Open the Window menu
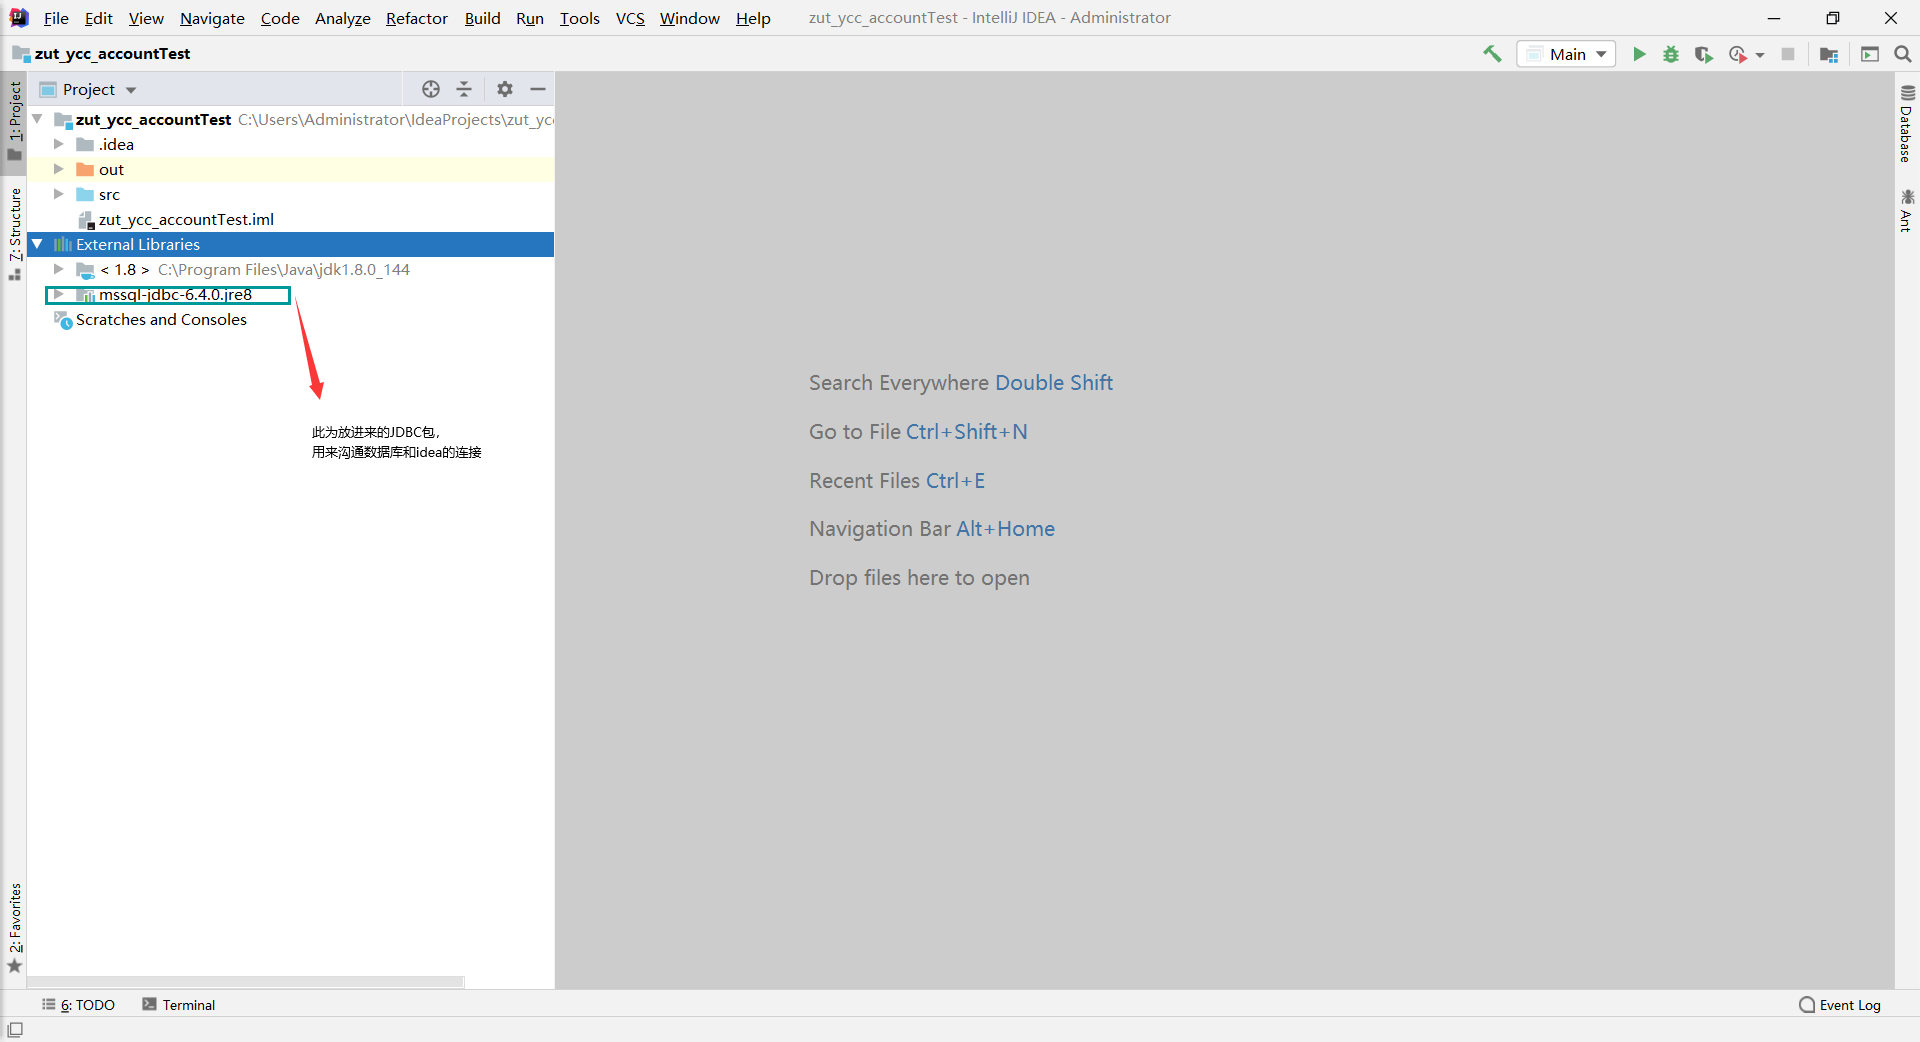 (690, 18)
